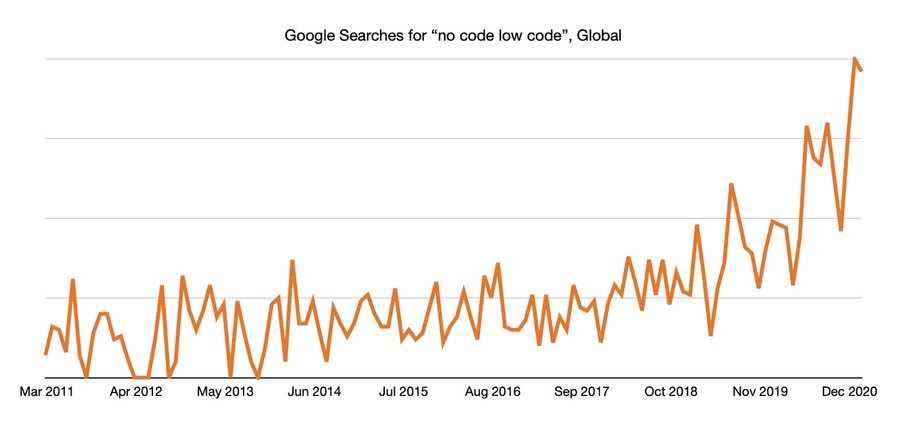Viewport: 900px width, 436px height.
Task: Choose the Sep 2017 date label
Action: pos(581,391)
